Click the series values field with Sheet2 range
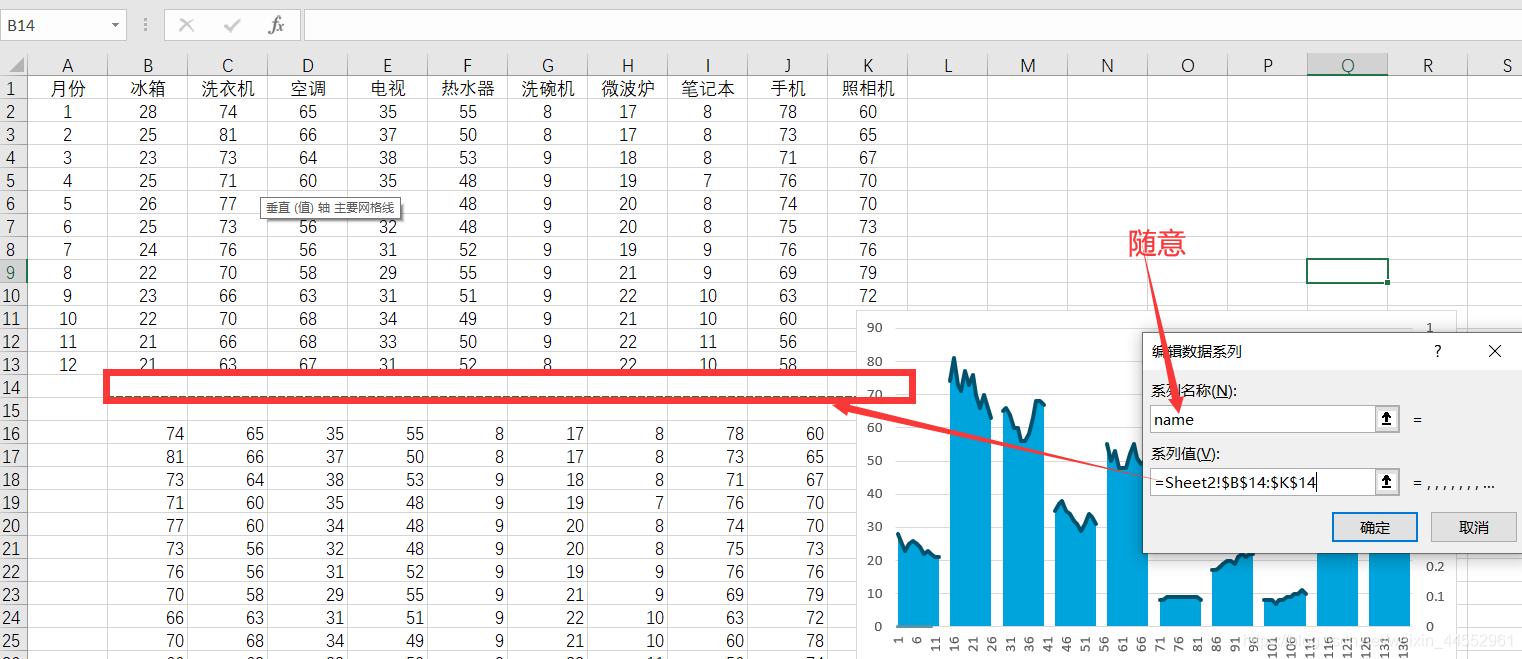 [x=1263, y=483]
